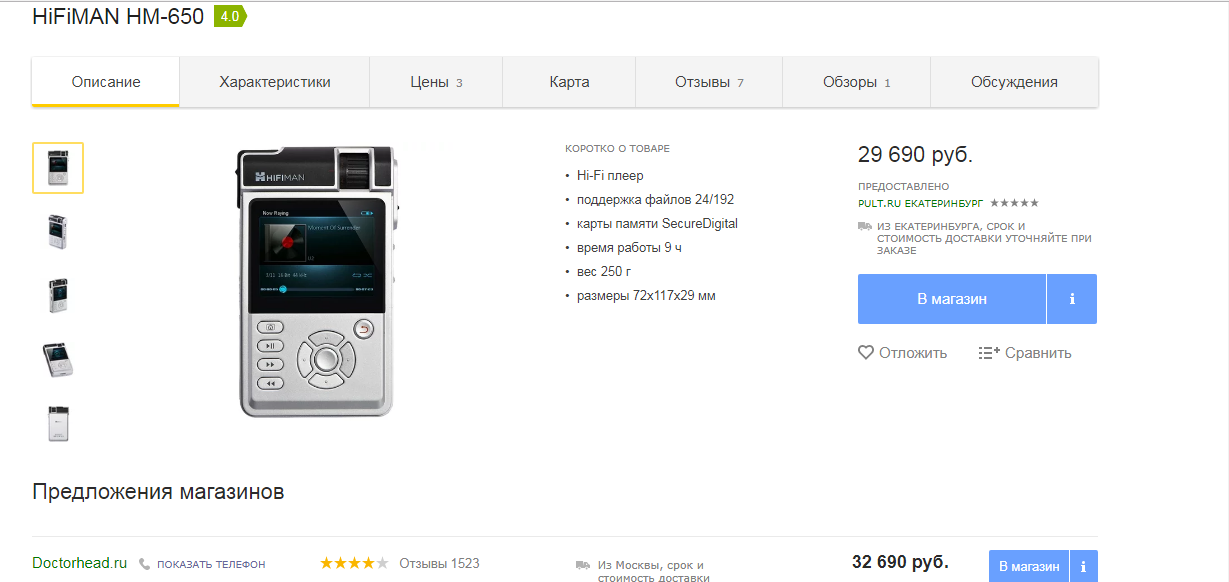Select the fourth angled-view product thumbnail

58,359
